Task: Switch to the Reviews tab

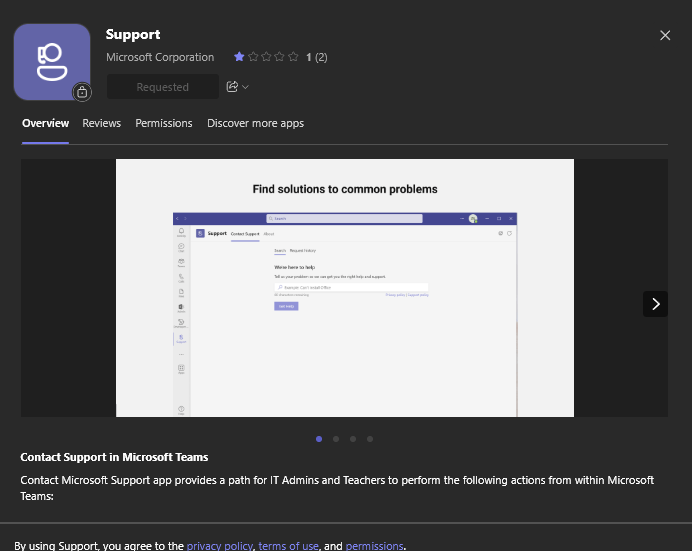Action: tap(102, 123)
